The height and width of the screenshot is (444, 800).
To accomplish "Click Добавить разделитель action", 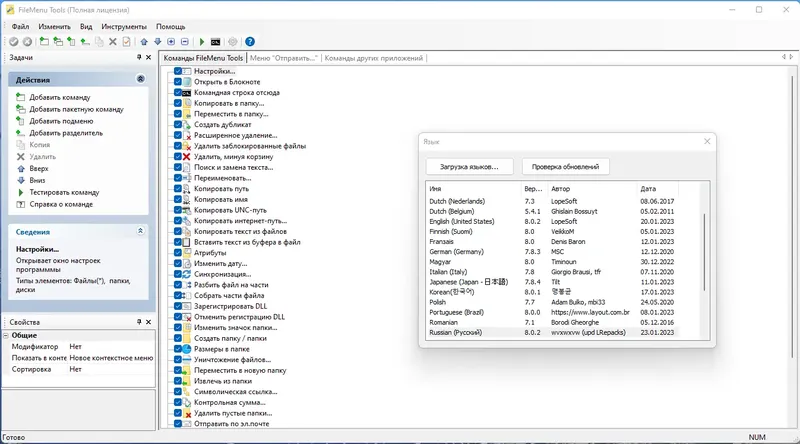I will [66, 133].
